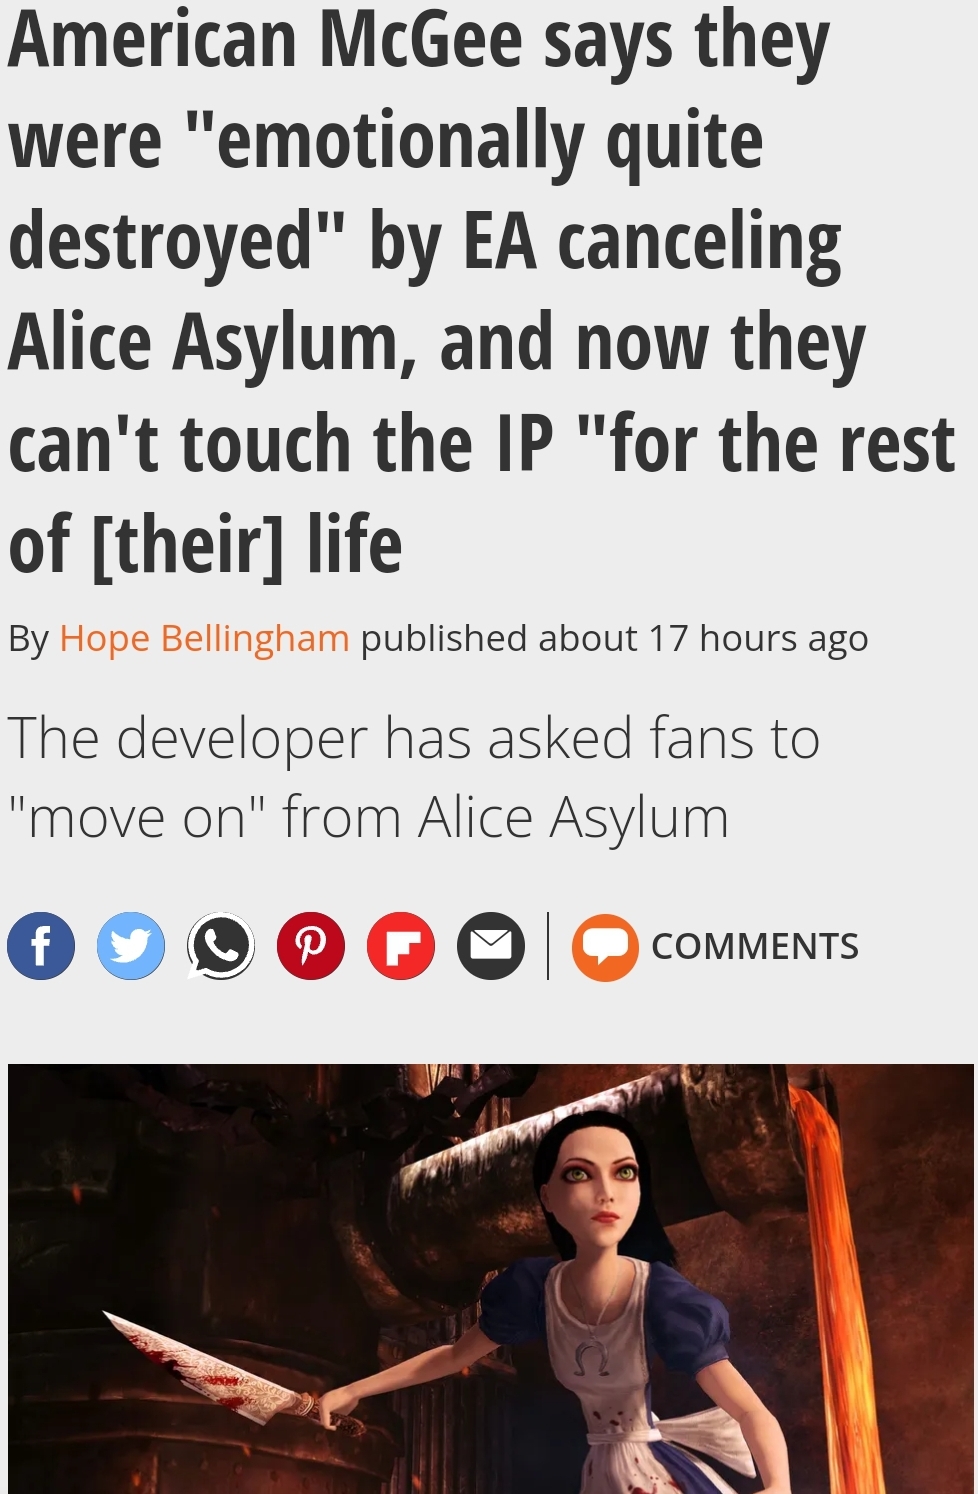This screenshot has width=978, height=1494.
Task: Pin the article with the Pinterest icon
Action: pos(311,946)
